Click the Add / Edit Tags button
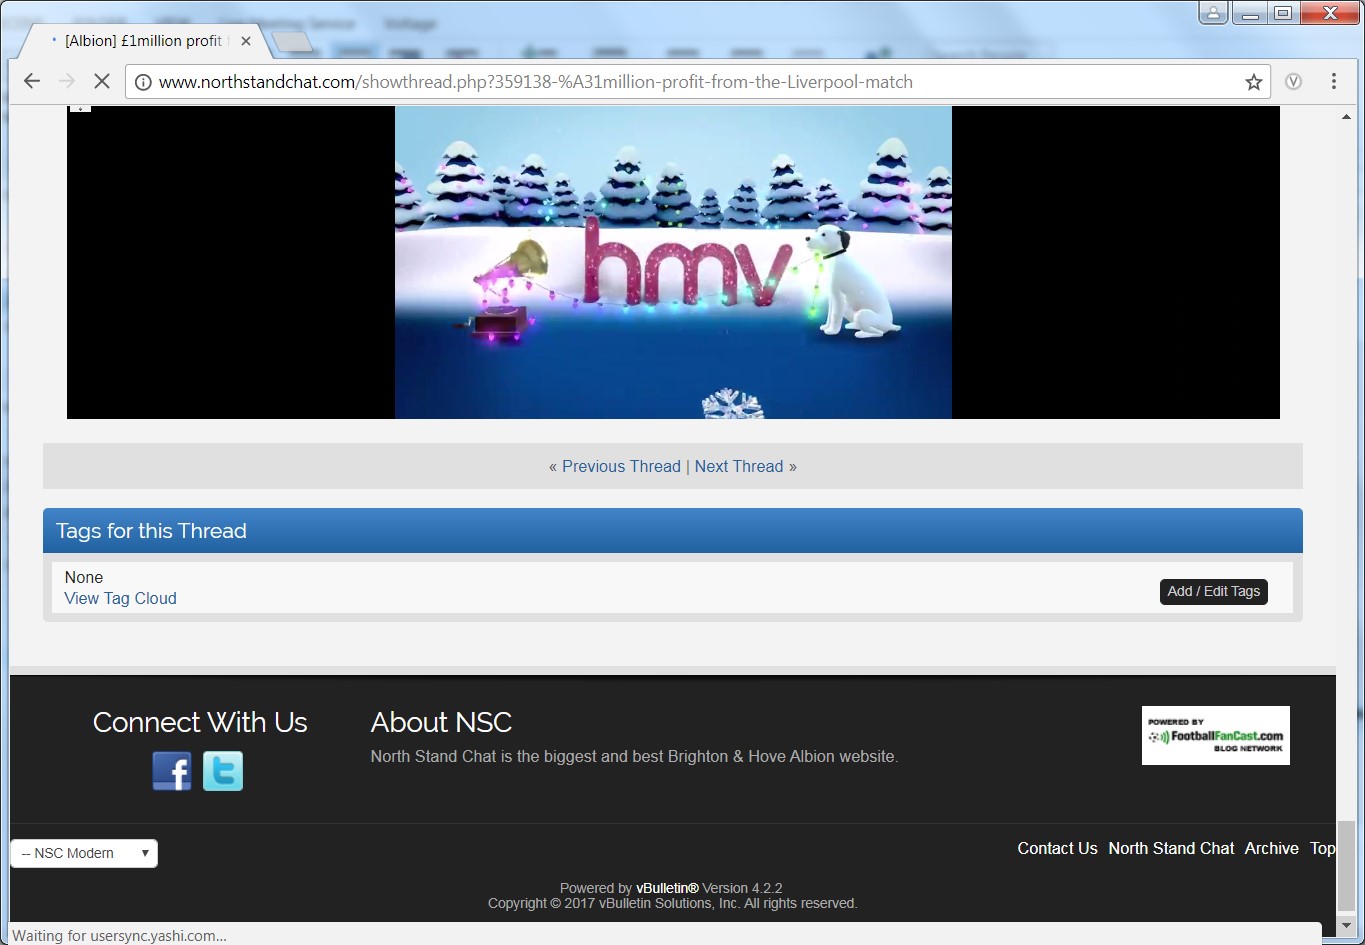The width and height of the screenshot is (1365, 945). pos(1214,591)
